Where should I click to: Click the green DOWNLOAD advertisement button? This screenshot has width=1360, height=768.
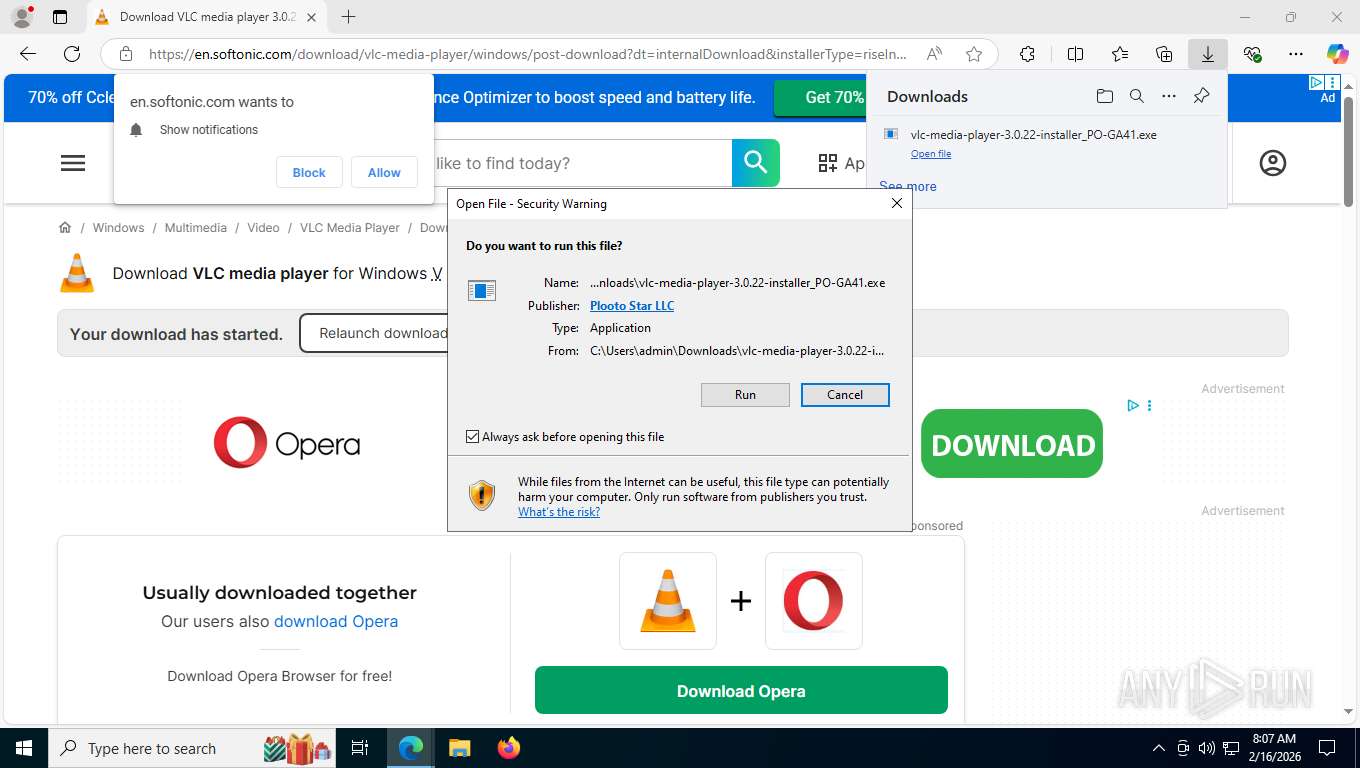tap(1012, 444)
